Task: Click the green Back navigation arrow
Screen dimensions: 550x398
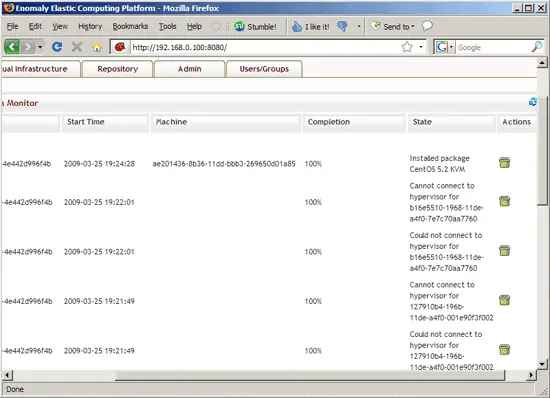Action: (x=12, y=47)
